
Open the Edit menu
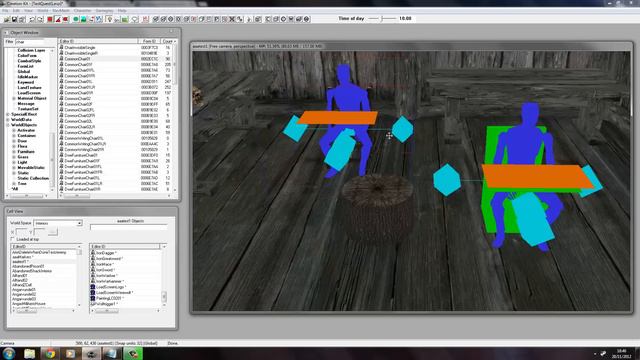[16, 11]
